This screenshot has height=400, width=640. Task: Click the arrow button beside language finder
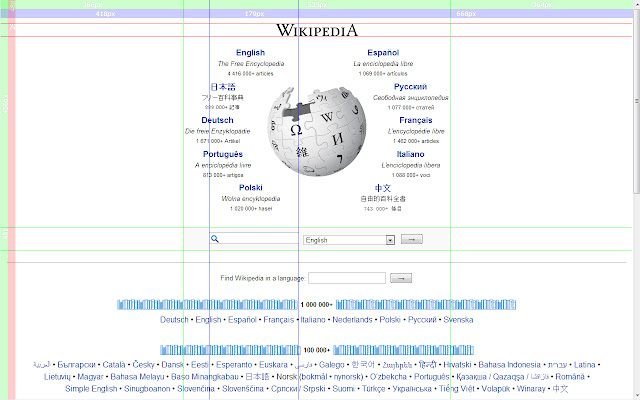(401, 278)
